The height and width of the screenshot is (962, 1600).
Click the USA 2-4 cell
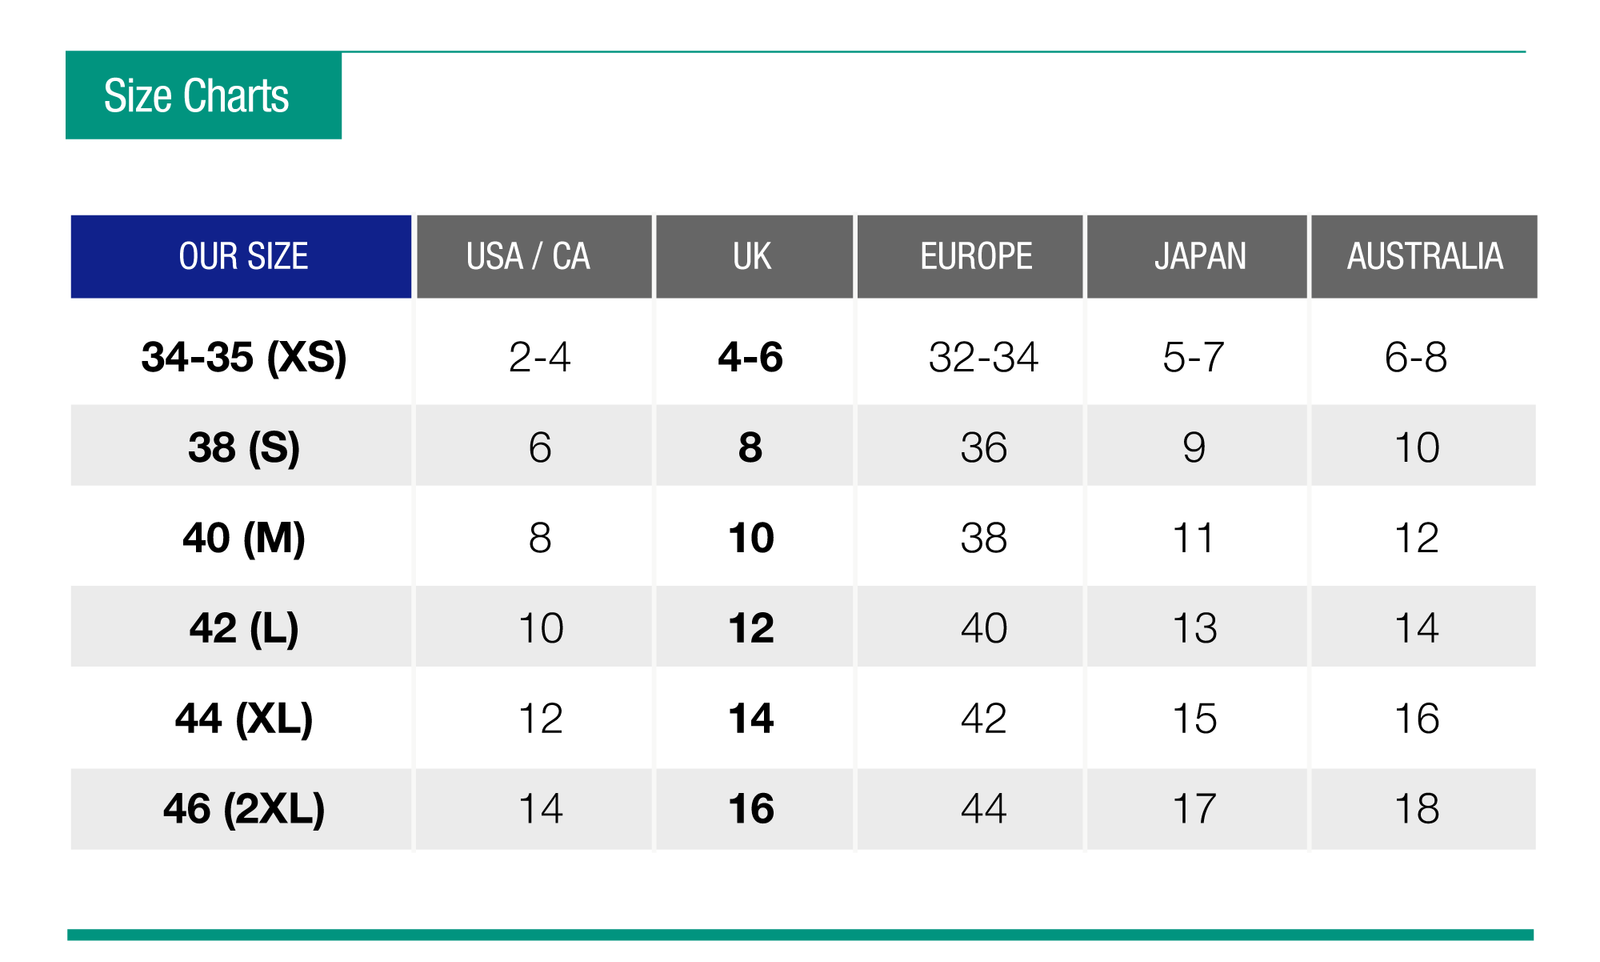pyautogui.click(x=540, y=357)
